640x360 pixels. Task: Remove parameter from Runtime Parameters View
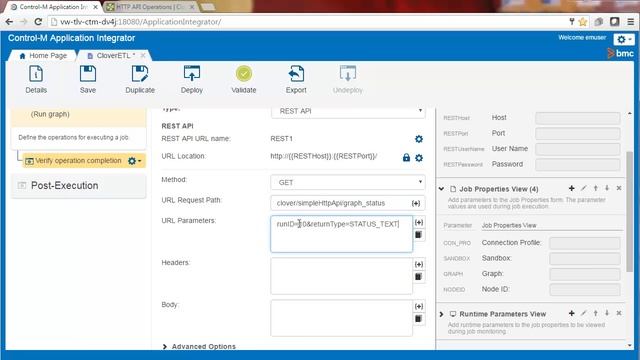619,313
